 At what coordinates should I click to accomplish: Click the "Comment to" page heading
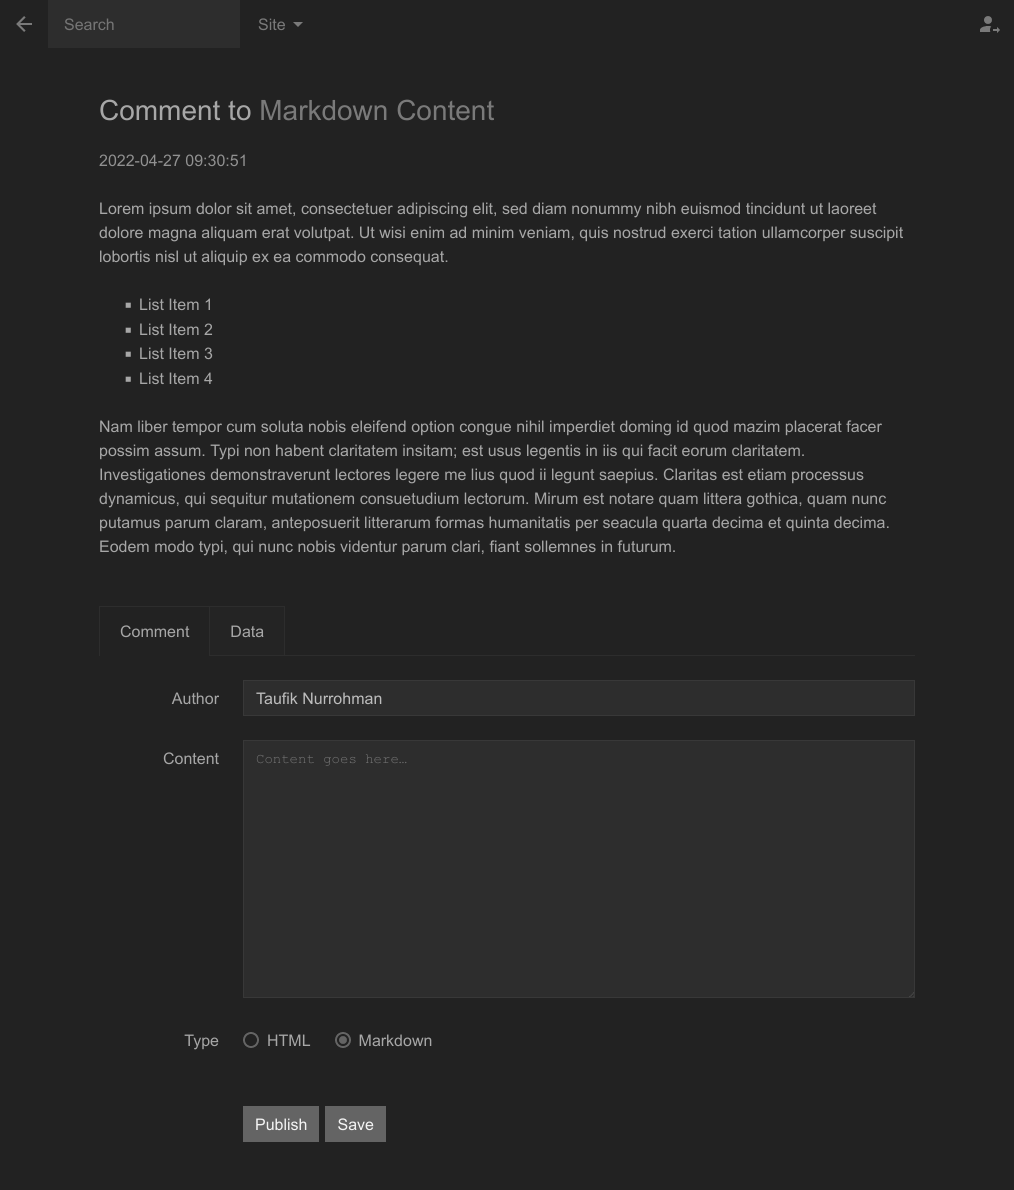(175, 110)
